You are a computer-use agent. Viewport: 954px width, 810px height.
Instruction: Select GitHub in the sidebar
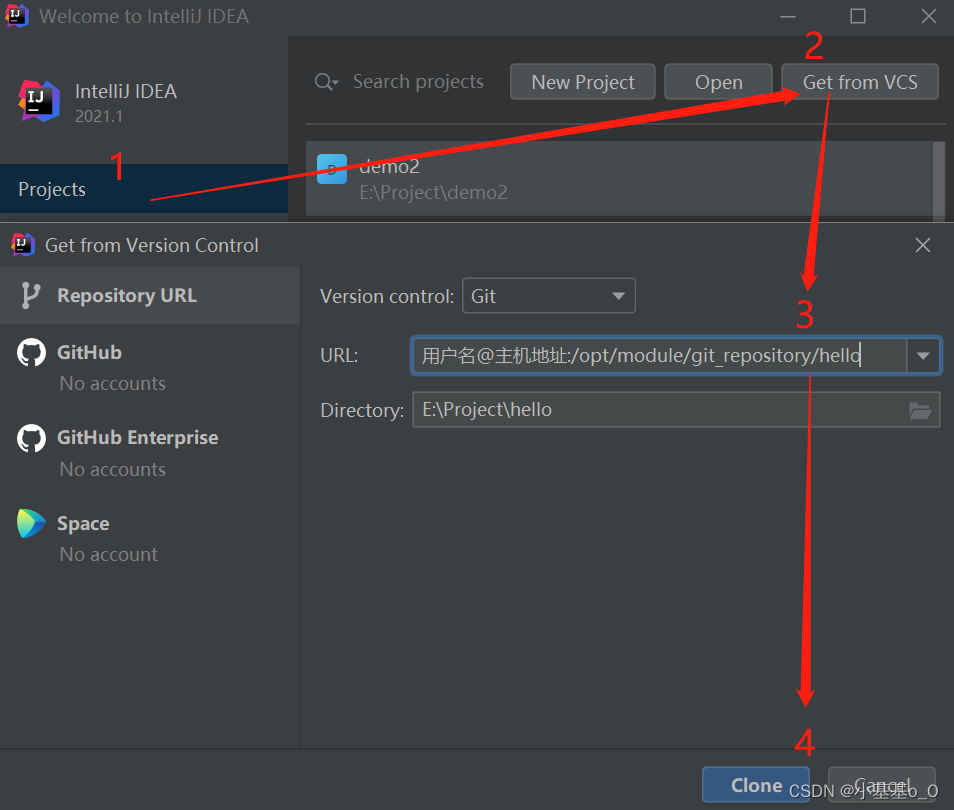(x=150, y=367)
